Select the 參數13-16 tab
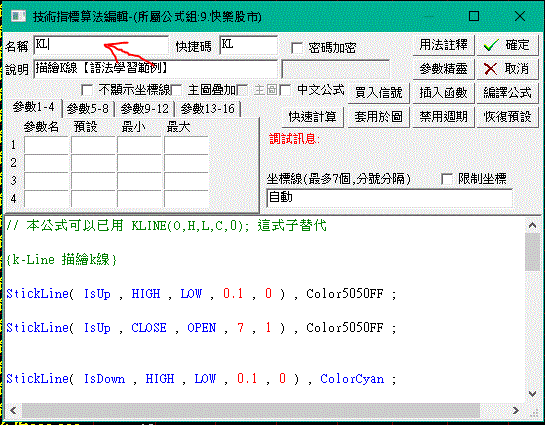 point(208,109)
